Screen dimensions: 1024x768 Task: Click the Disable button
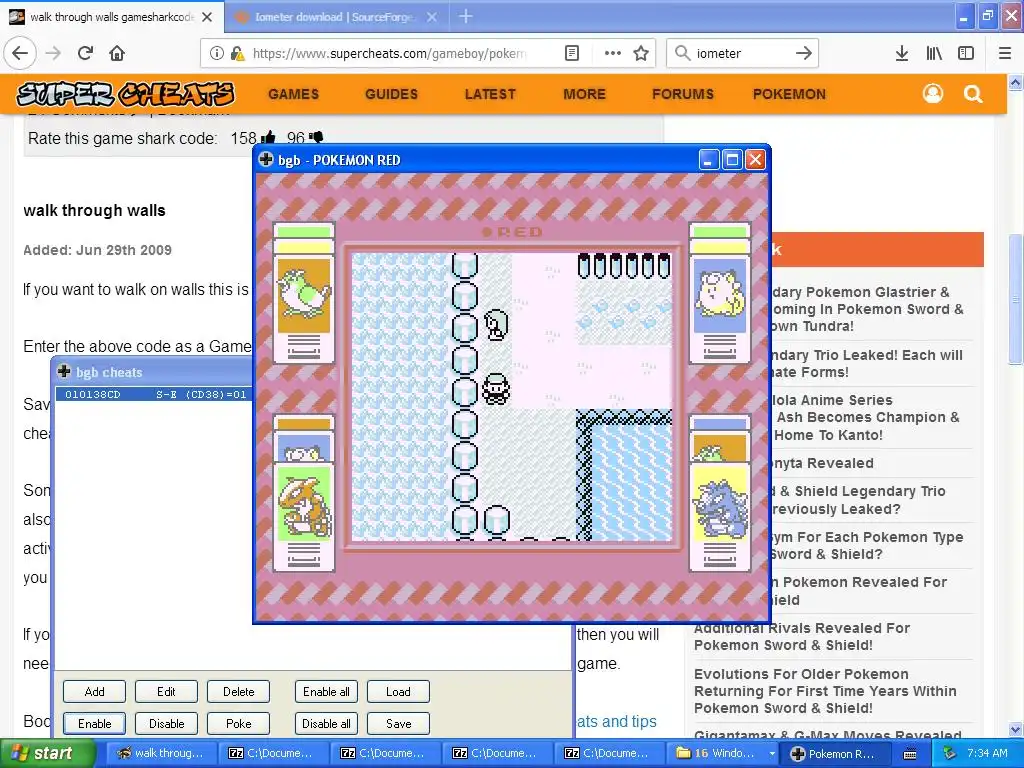coord(167,724)
